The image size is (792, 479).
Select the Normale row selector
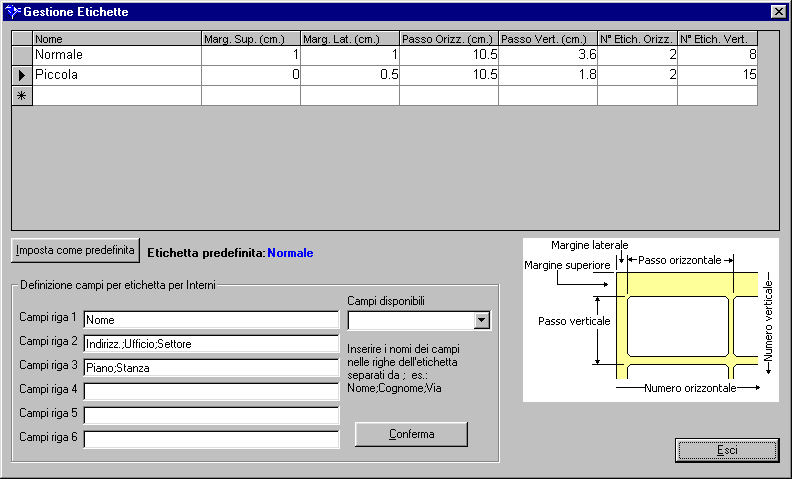(x=22, y=55)
